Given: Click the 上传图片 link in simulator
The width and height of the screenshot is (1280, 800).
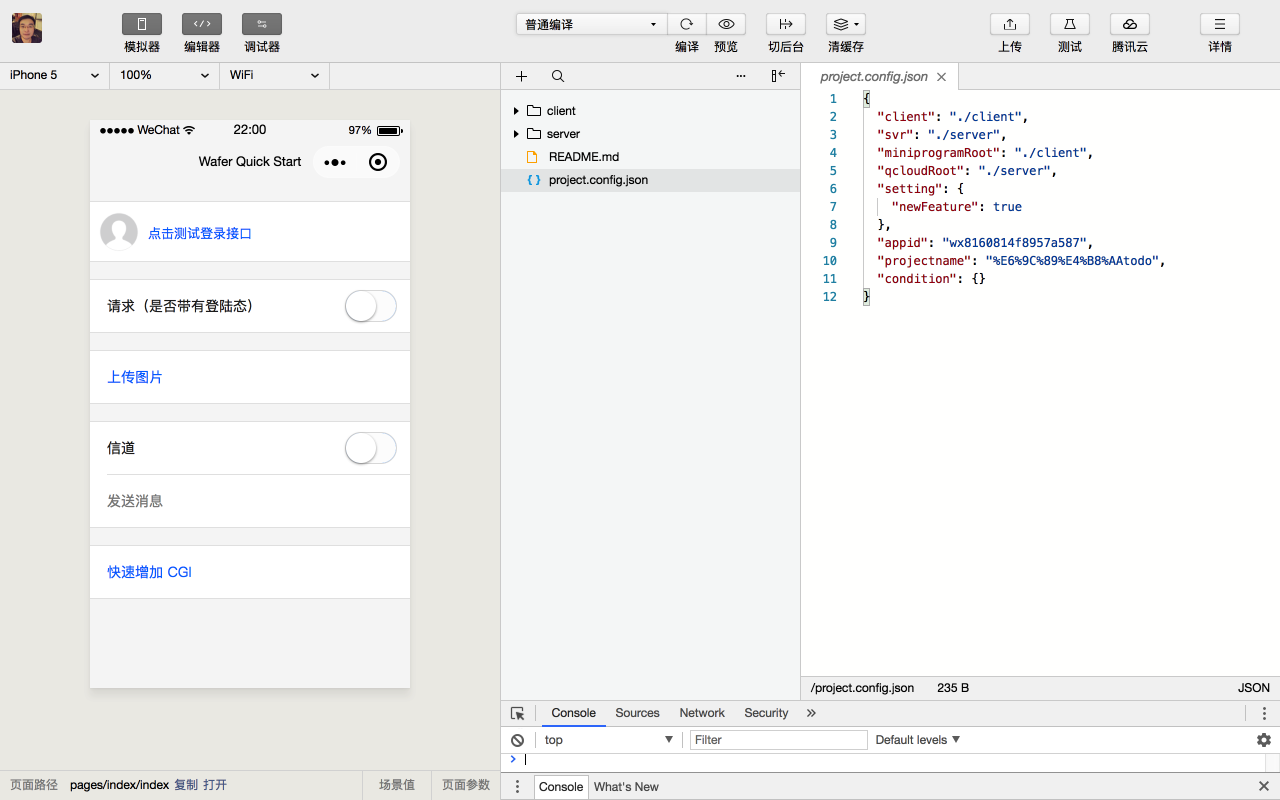Looking at the screenshot, I should pyautogui.click(x=135, y=377).
